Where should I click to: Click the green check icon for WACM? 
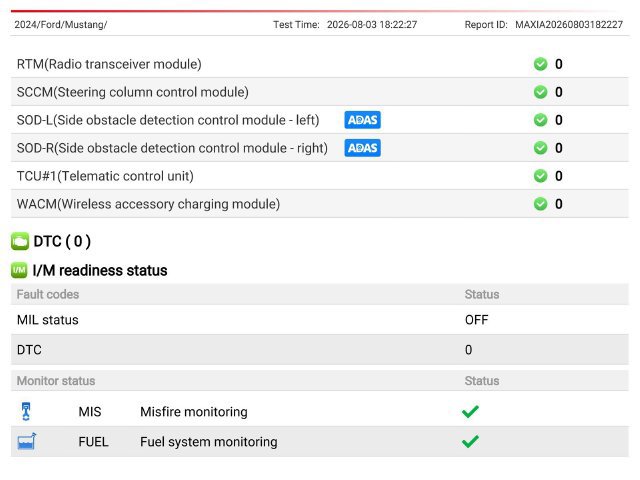[x=540, y=204]
